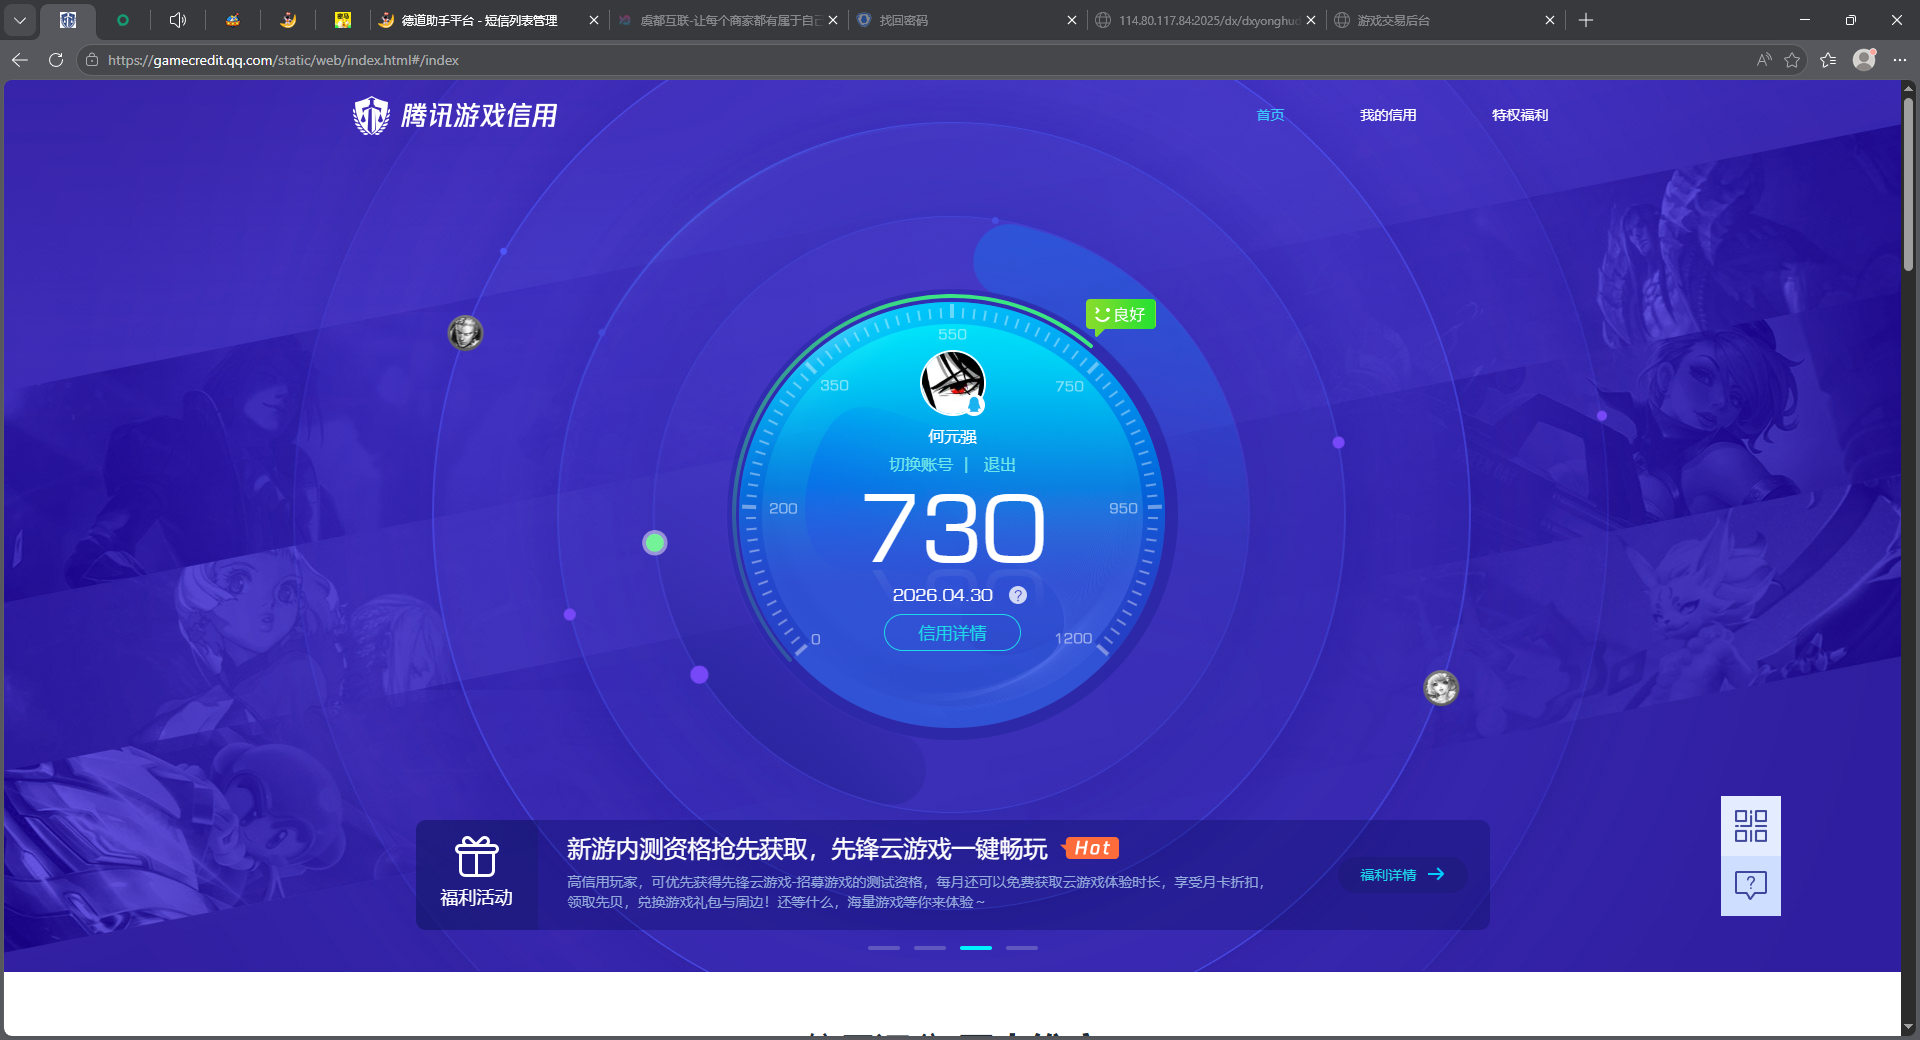Switch to the yellow square pinned tab
This screenshot has height=1040, width=1920.
click(343, 20)
